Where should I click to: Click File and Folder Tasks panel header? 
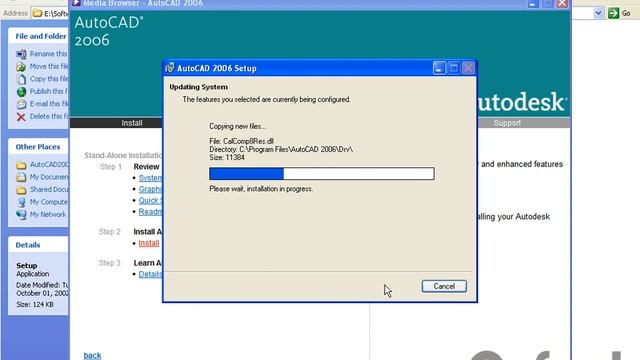(38, 36)
